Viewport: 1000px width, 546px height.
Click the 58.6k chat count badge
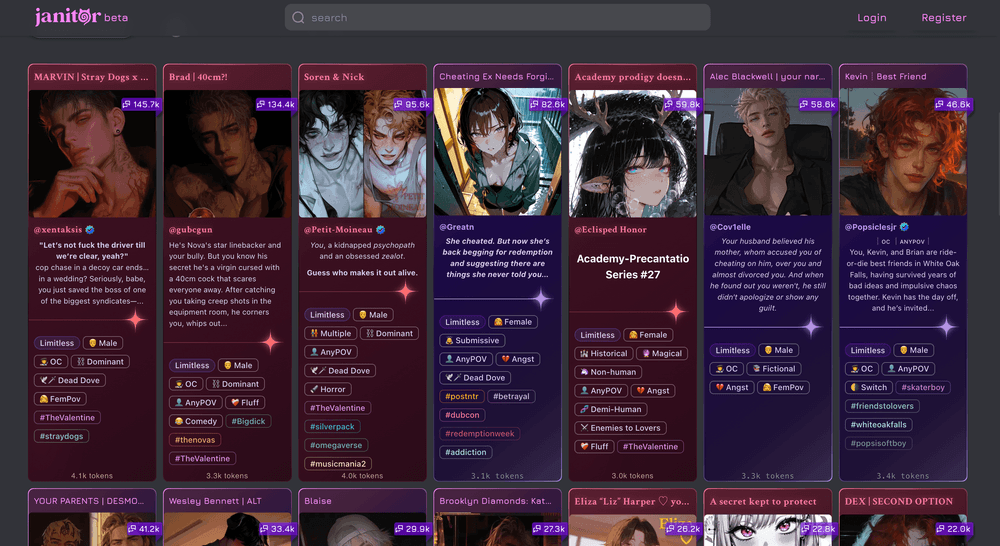click(818, 104)
